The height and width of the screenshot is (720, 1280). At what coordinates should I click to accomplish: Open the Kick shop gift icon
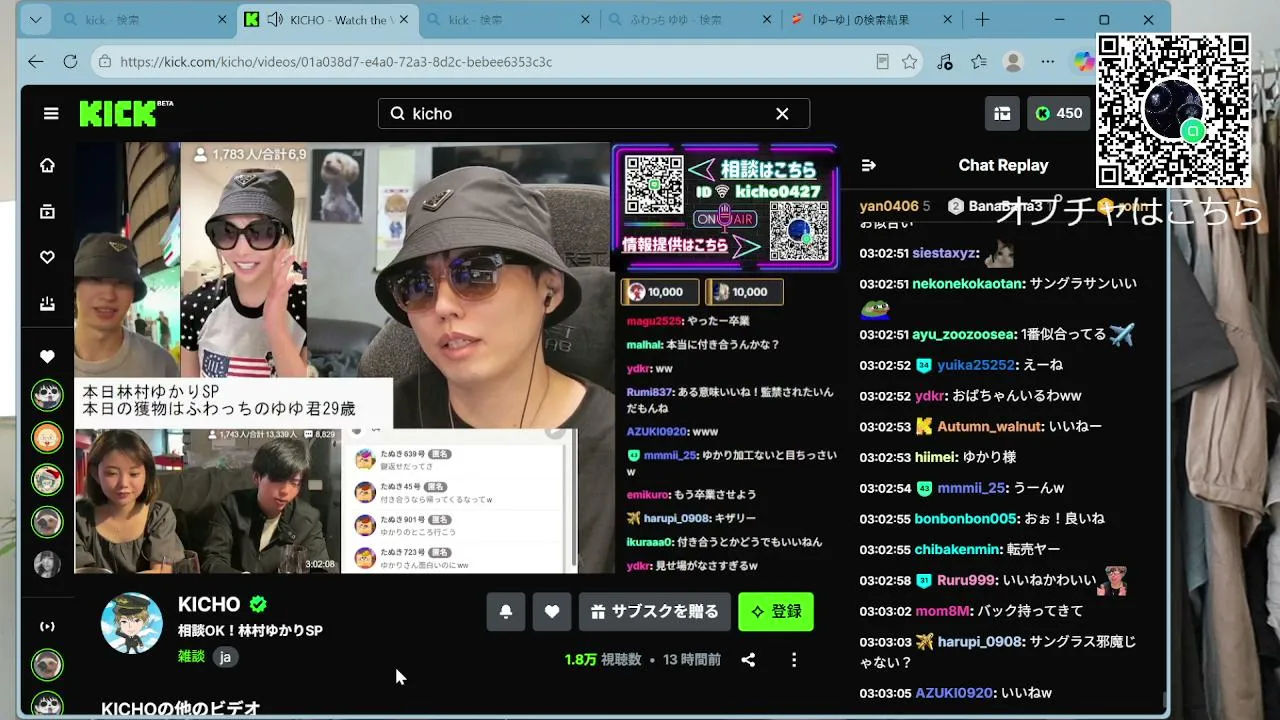(x=1002, y=114)
